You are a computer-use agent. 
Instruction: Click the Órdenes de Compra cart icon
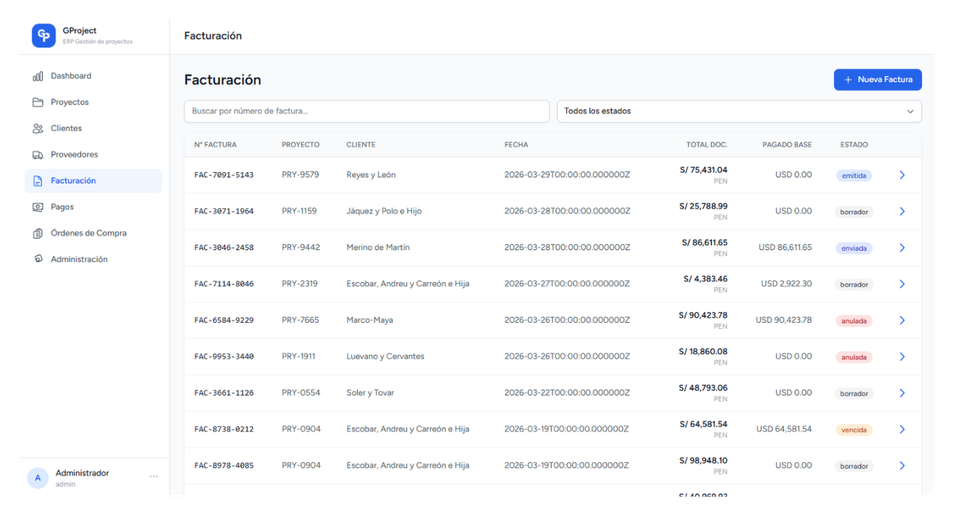point(38,233)
